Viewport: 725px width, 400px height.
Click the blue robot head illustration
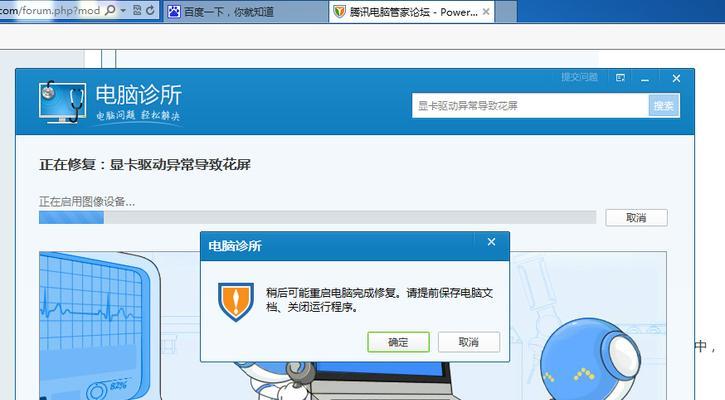591,359
